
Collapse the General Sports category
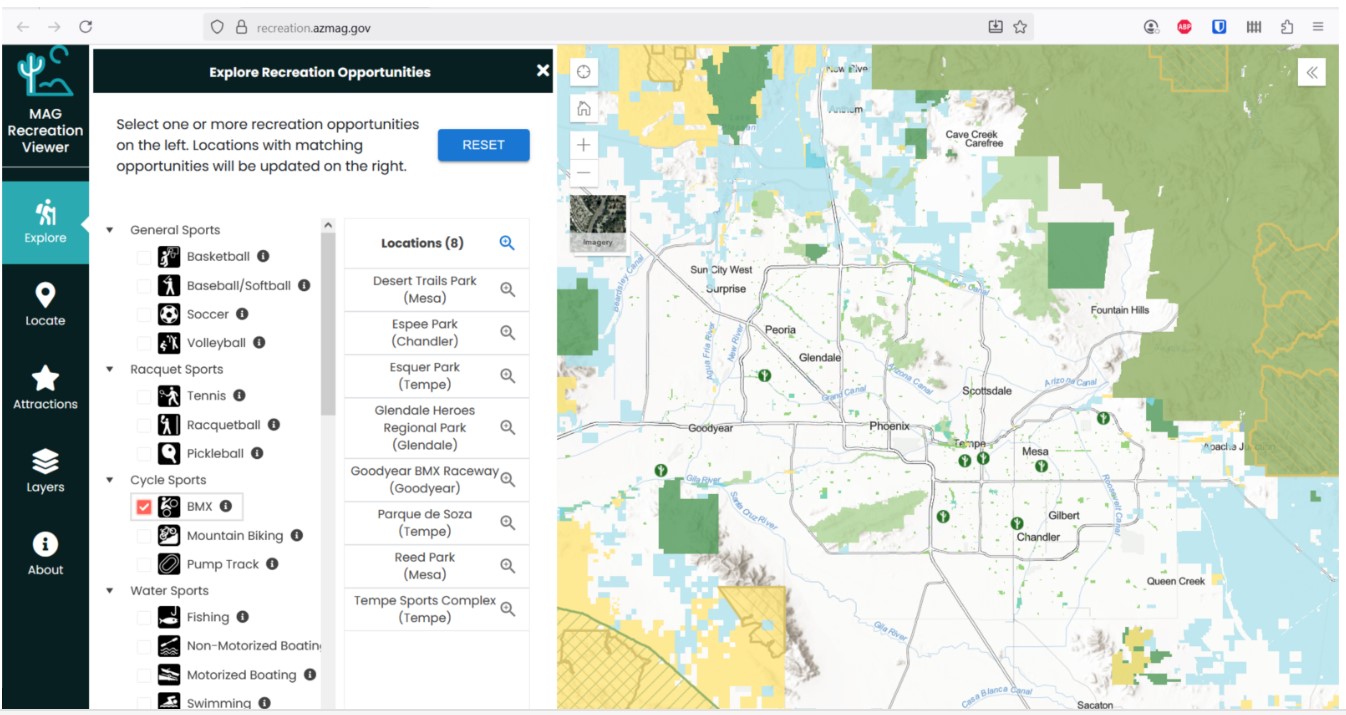click(x=110, y=230)
